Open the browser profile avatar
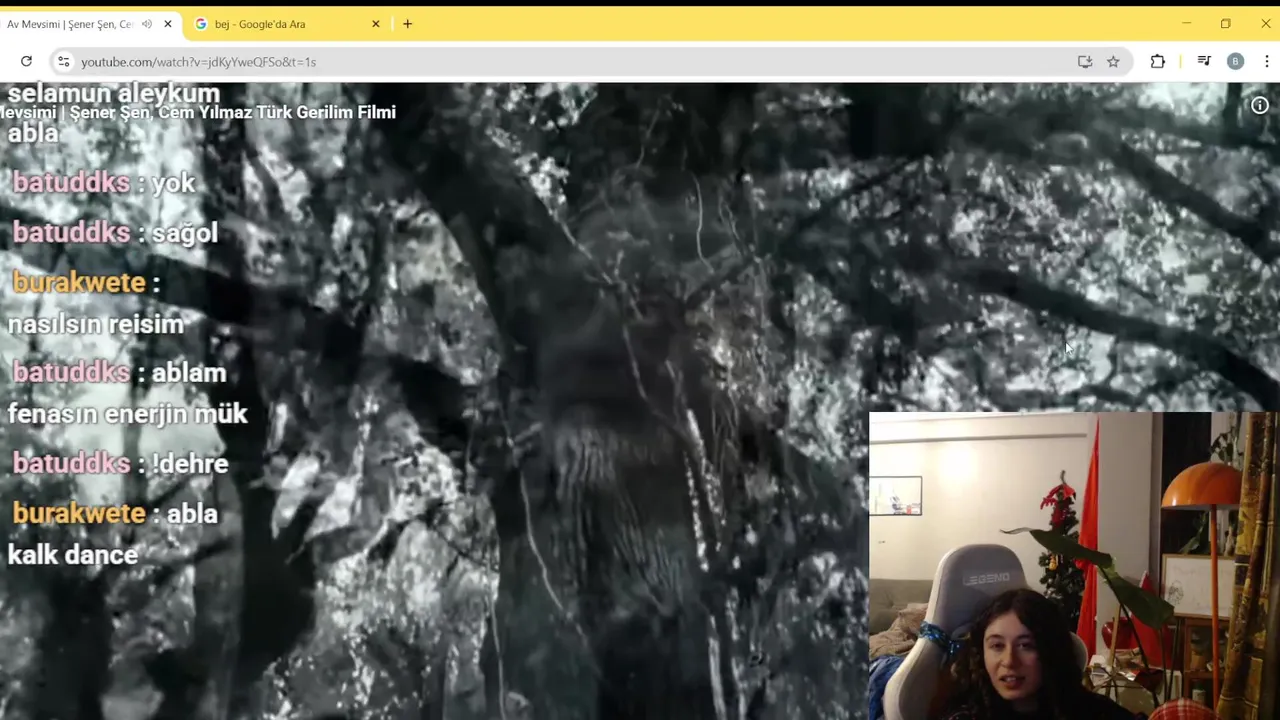This screenshot has width=1280, height=720. point(1235,62)
